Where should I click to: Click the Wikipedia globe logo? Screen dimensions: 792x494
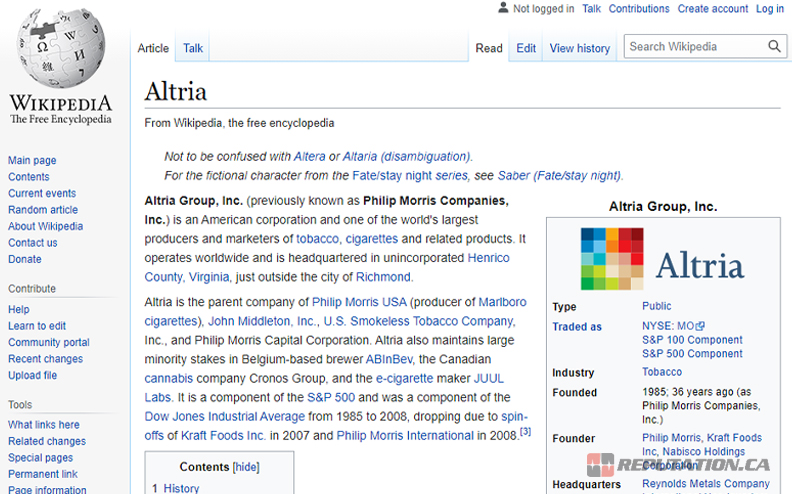coord(61,48)
